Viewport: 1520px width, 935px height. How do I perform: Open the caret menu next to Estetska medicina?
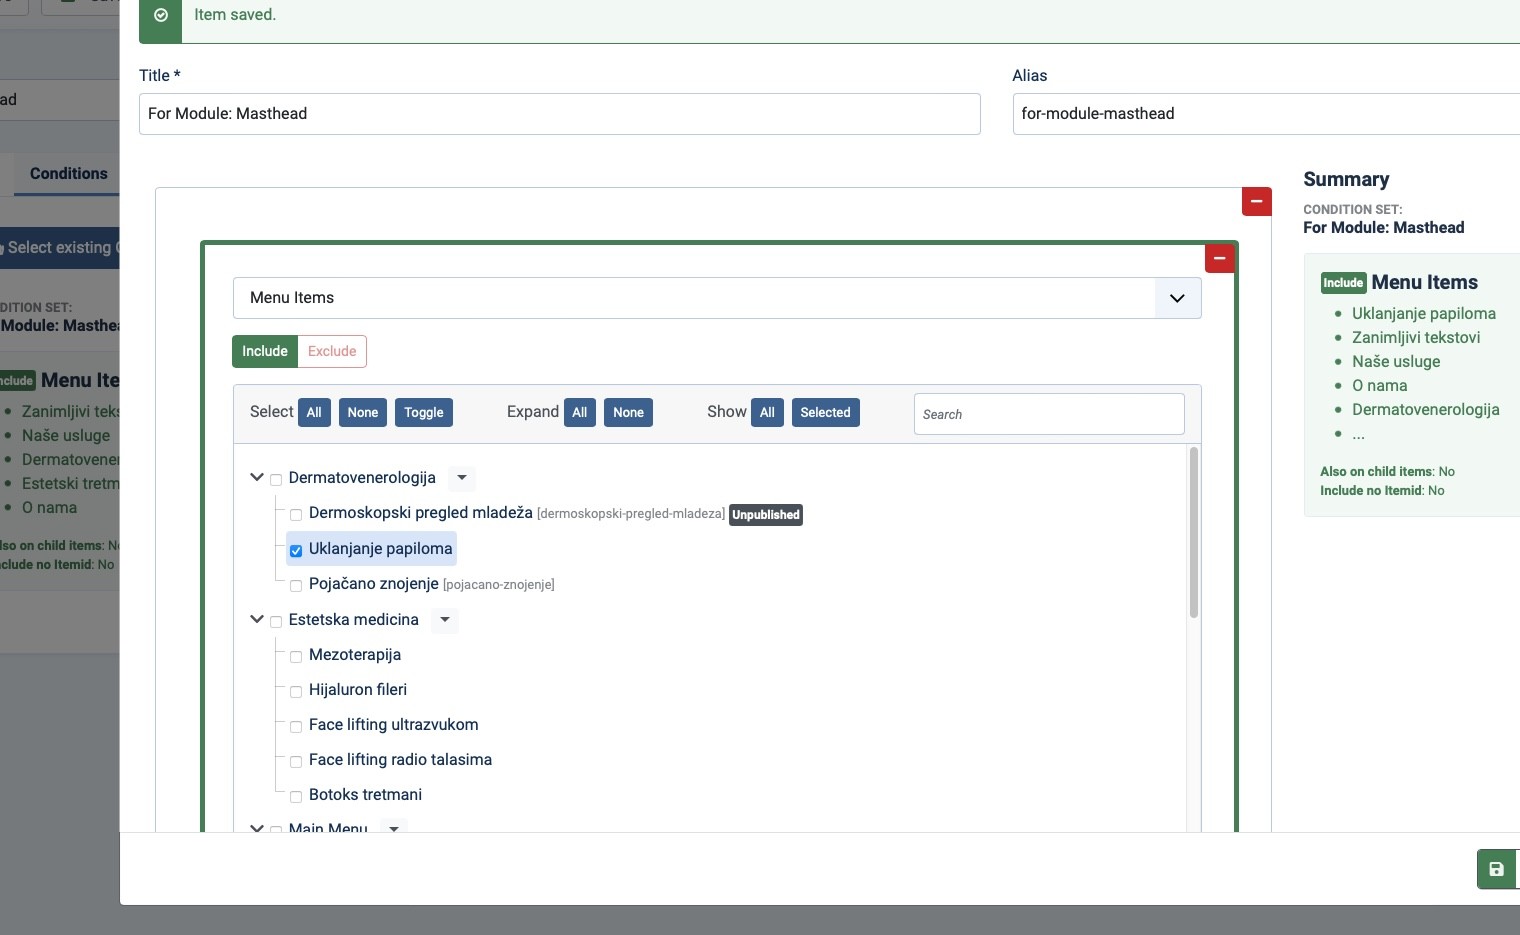click(x=445, y=620)
